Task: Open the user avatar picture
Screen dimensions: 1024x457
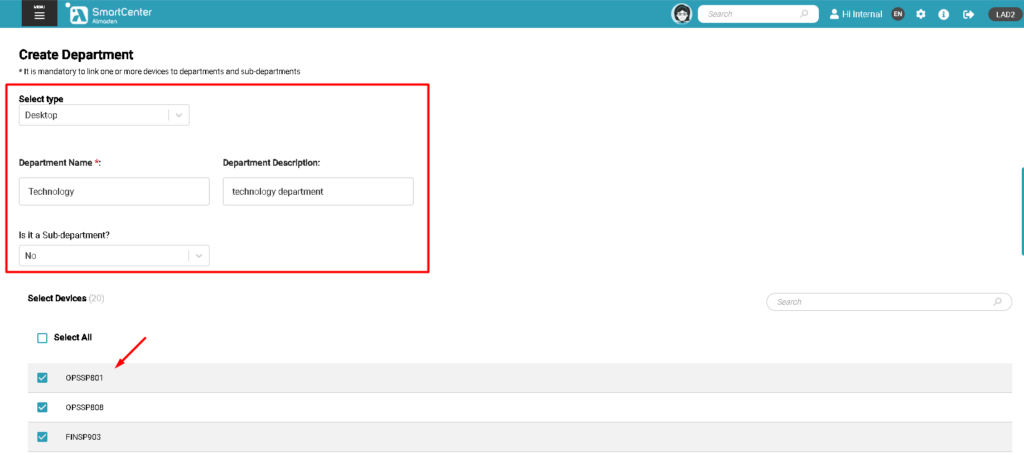Action: tap(682, 14)
